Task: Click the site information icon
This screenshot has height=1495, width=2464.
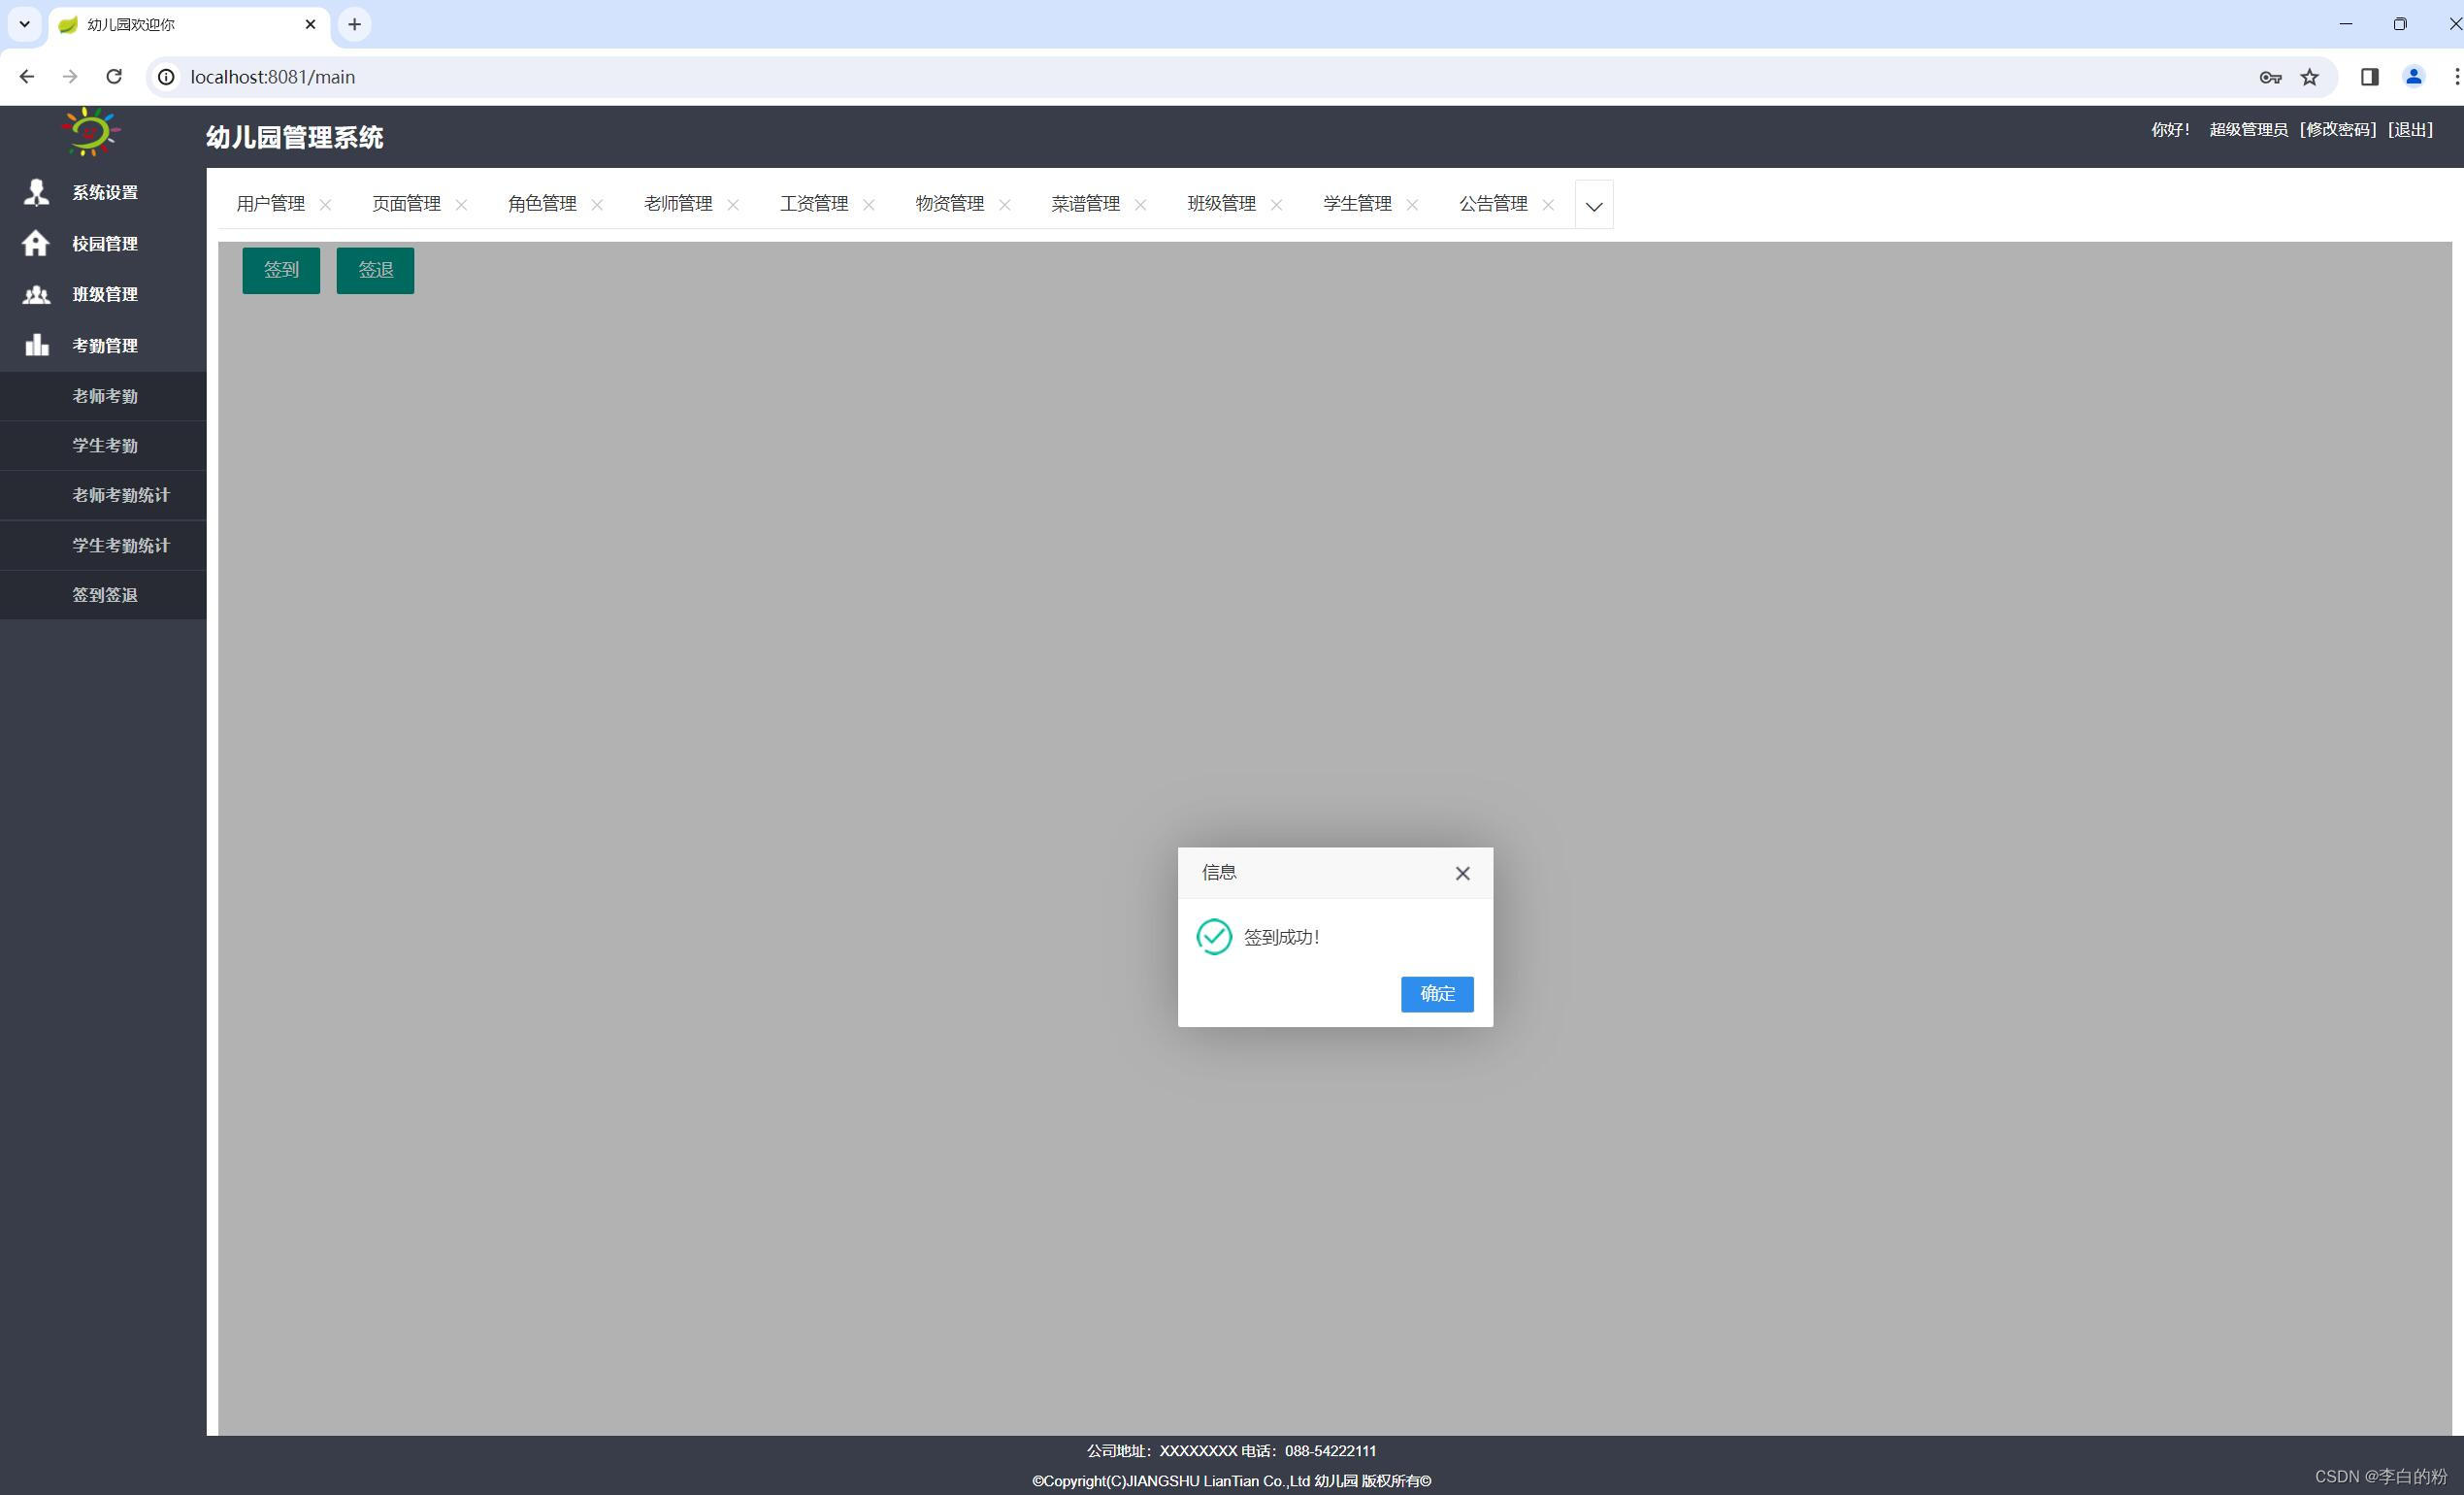Action: pos(167,77)
